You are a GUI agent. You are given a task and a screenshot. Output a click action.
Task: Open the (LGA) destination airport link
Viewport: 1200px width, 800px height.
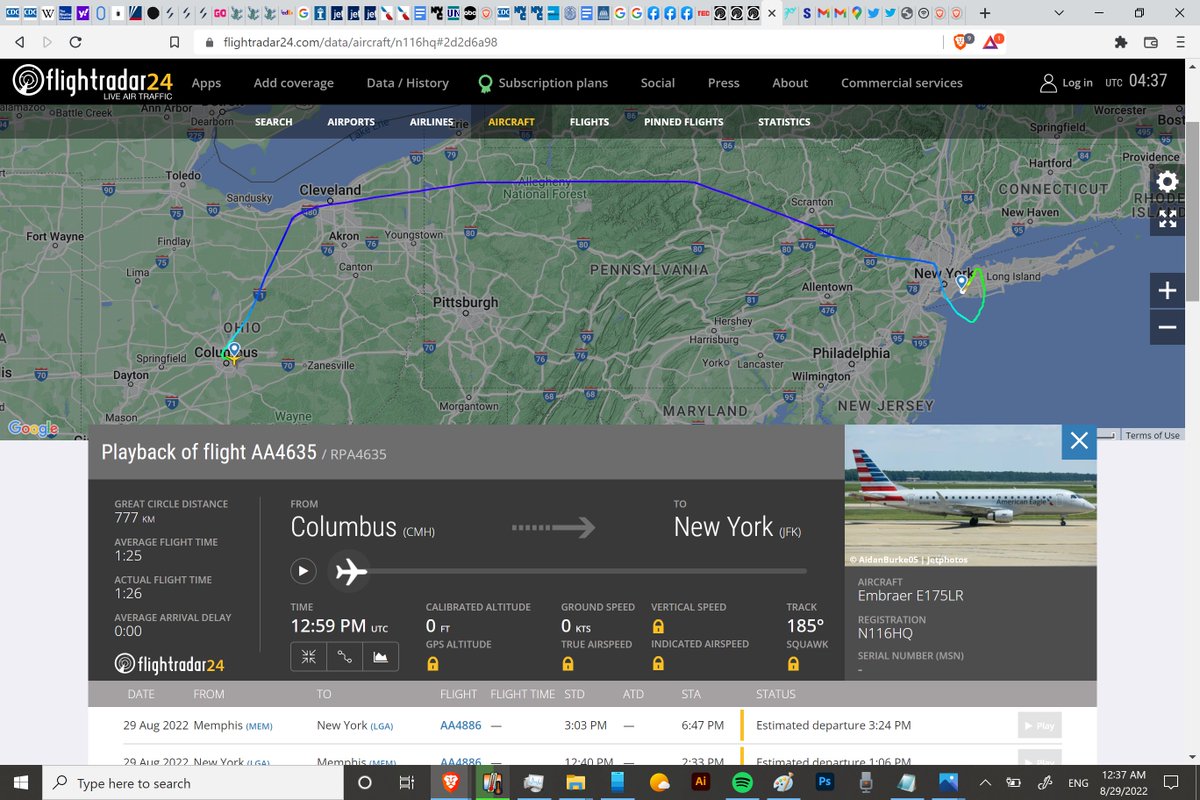pyautogui.click(x=382, y=726)
